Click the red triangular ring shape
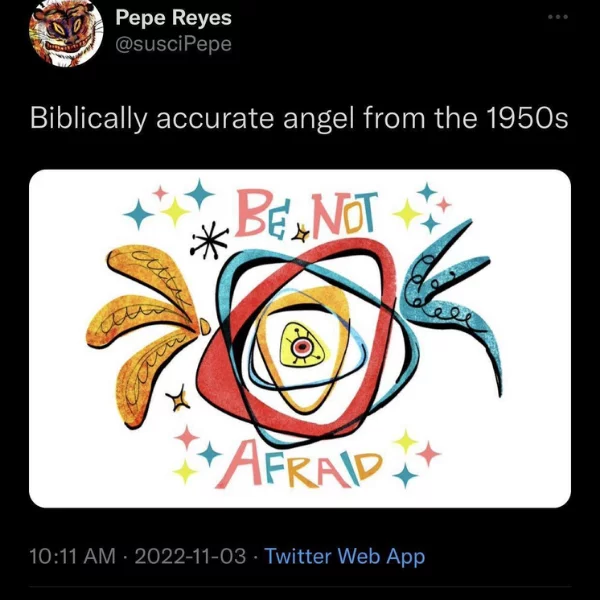 click(297, 338)
